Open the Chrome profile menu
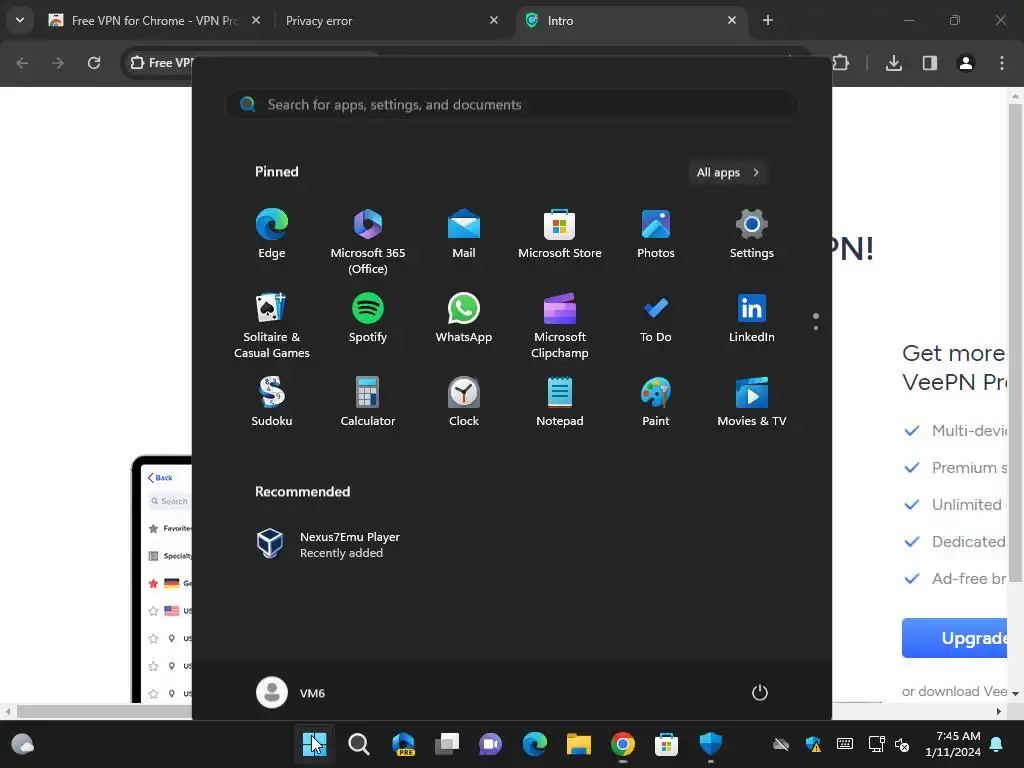This screenshot has width=1024, height=768. pos(966,63)
